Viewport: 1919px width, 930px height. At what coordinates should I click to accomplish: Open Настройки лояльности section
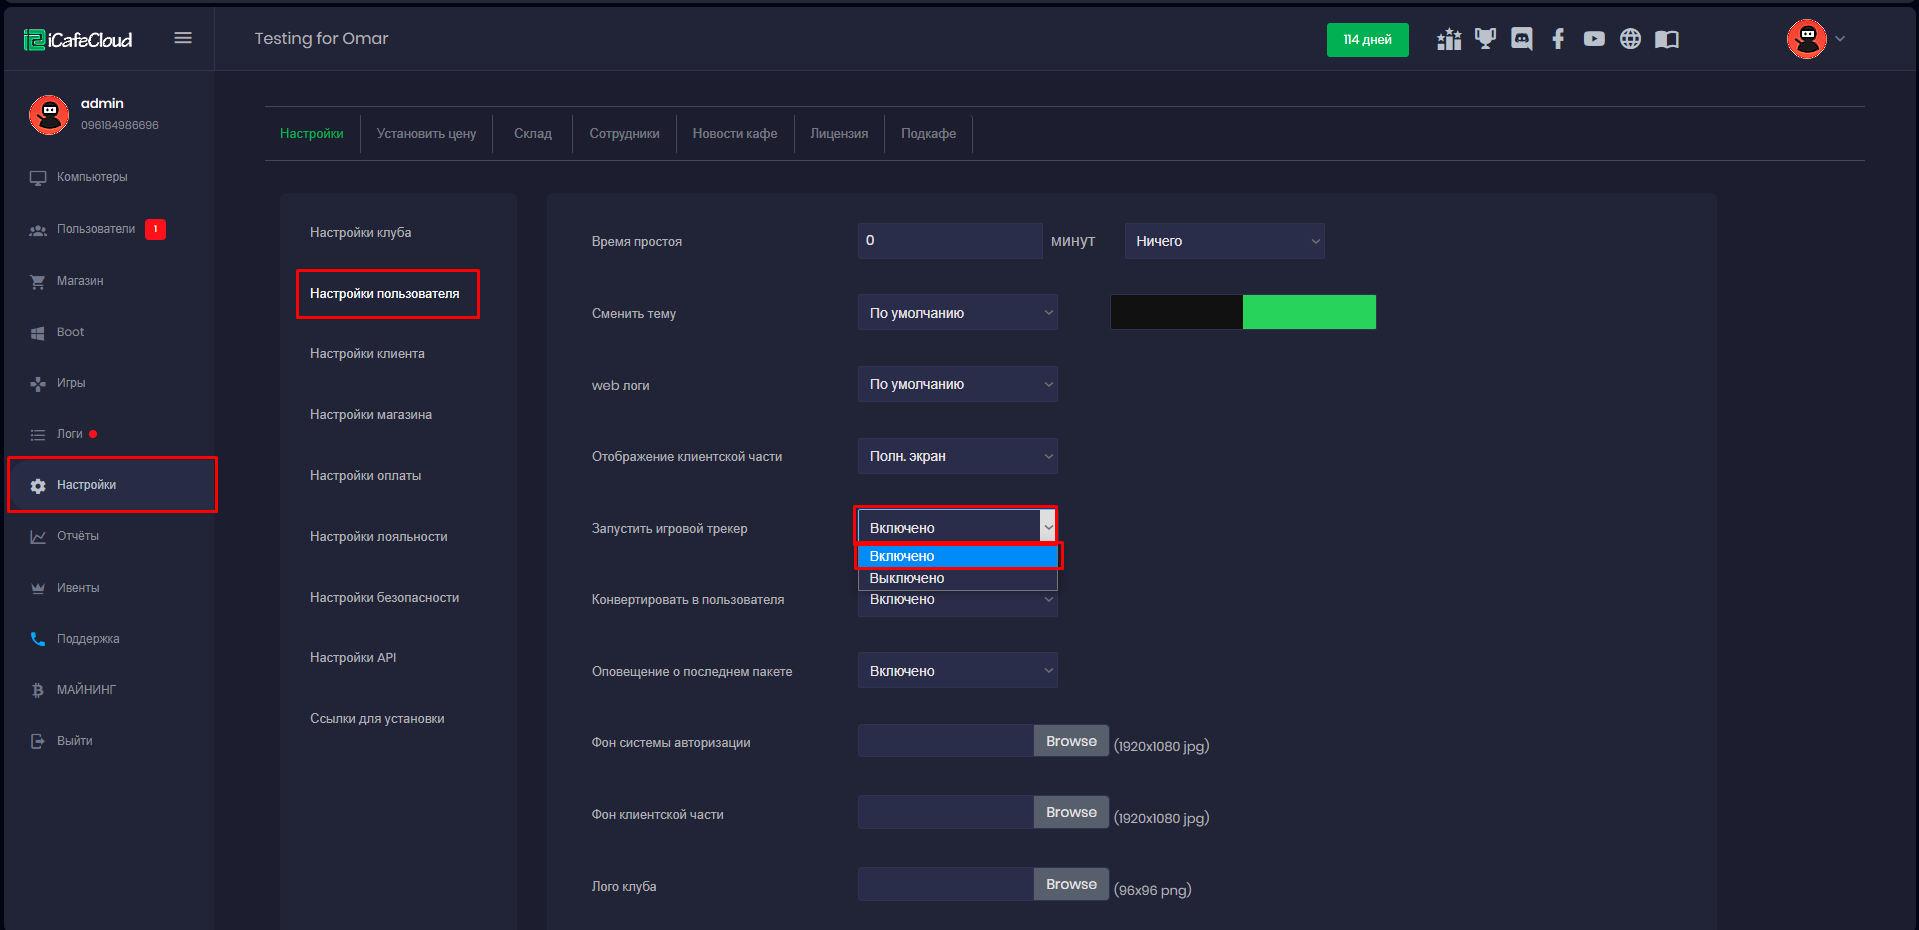[x=378, y=537]
